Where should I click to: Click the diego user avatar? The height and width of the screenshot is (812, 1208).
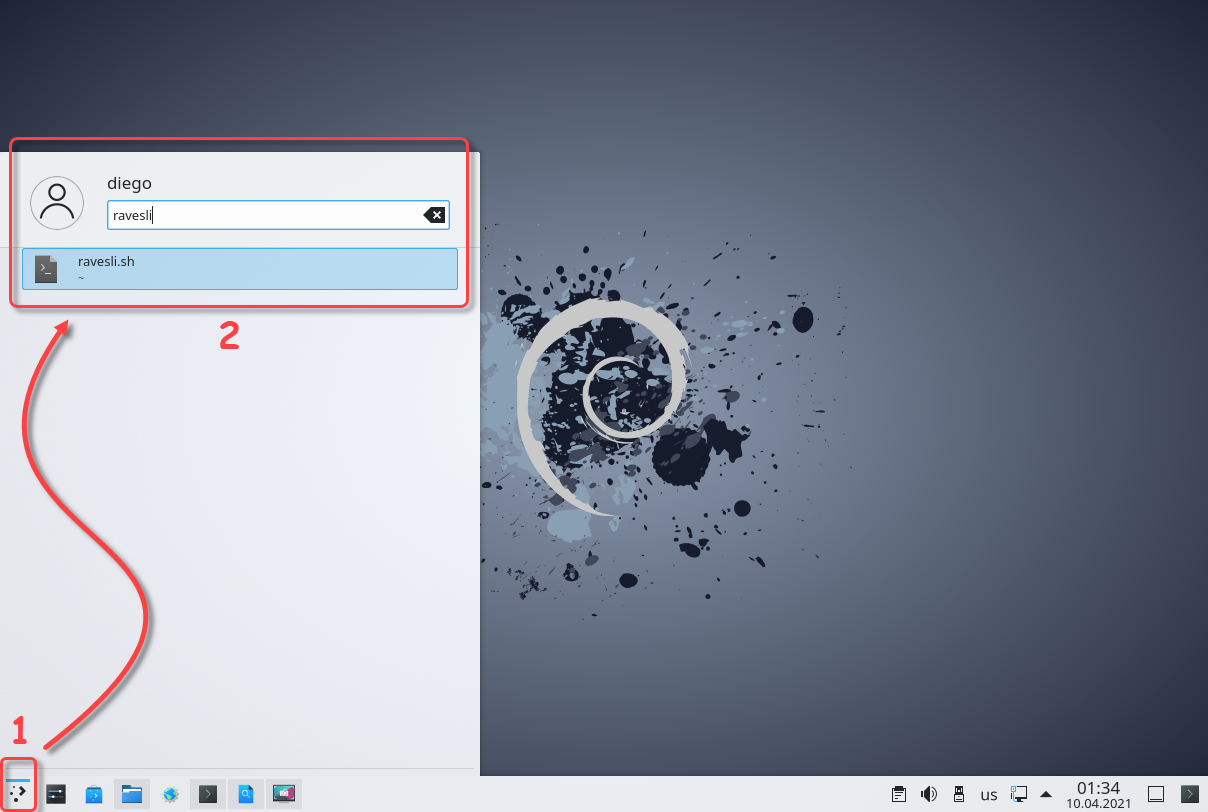[x=57, y=203]
